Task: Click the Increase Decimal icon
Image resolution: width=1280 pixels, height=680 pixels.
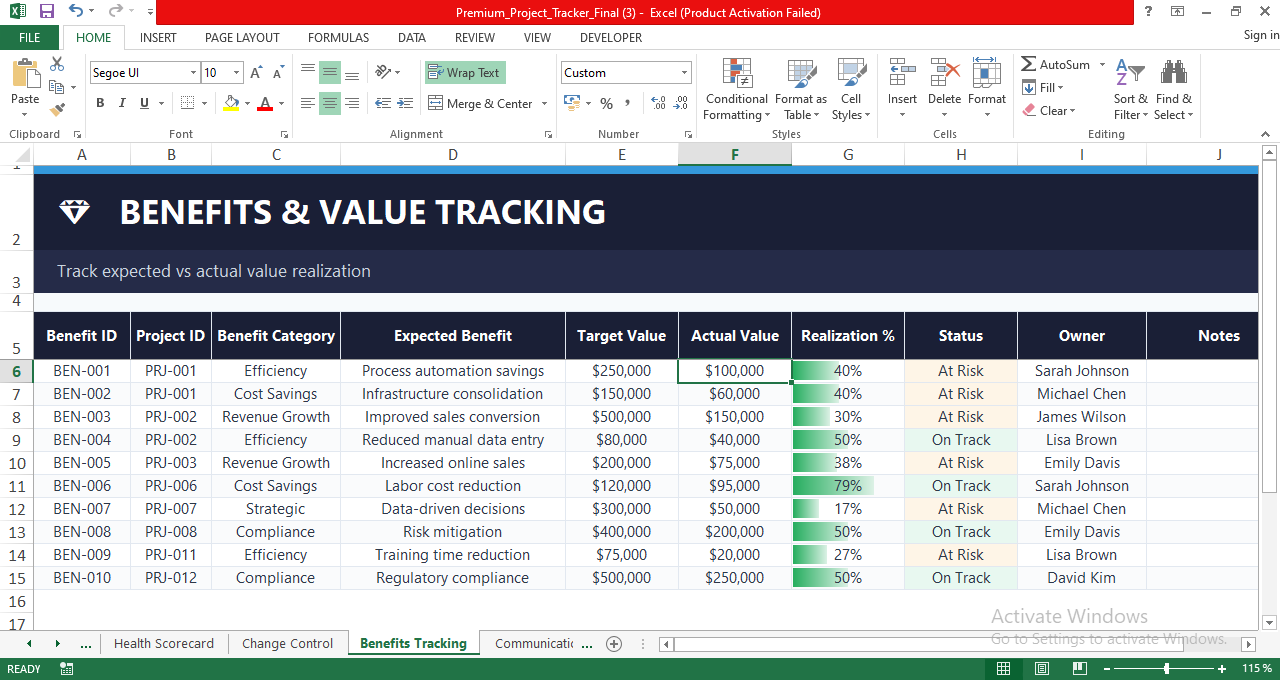Action: tap(659, 103)
